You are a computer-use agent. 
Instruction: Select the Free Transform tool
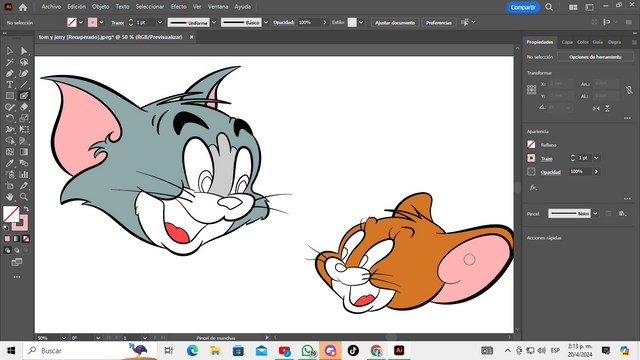[x=24, y=129]
